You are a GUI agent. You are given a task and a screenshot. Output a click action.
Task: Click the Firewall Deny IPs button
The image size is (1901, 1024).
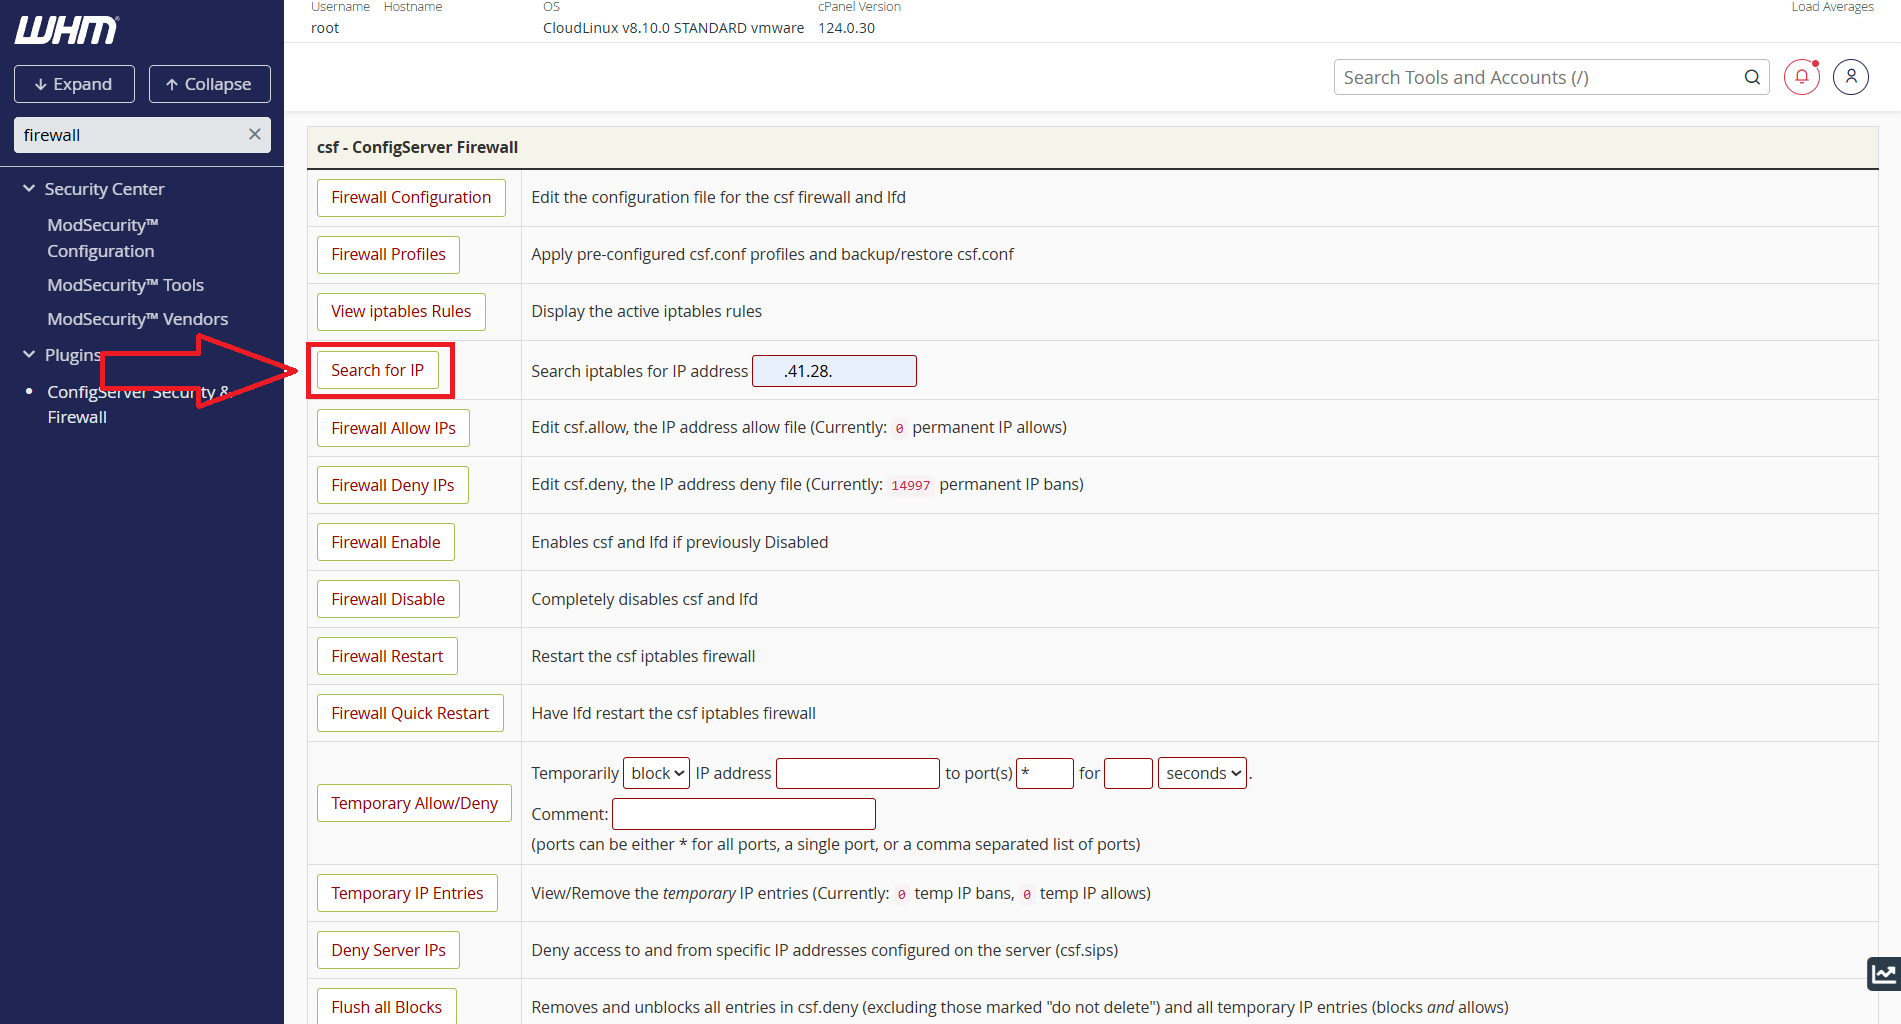tap(392, 485)
